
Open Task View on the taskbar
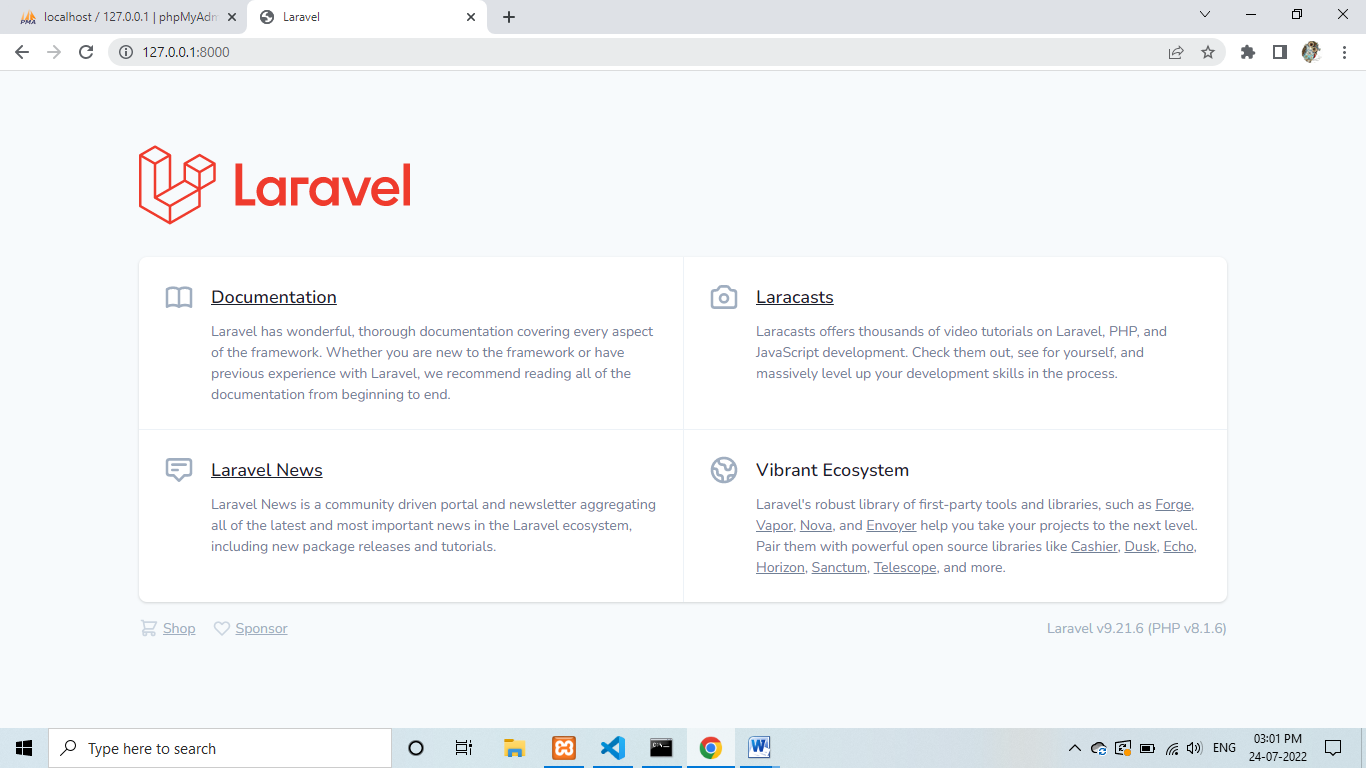(x=464, y=748)
